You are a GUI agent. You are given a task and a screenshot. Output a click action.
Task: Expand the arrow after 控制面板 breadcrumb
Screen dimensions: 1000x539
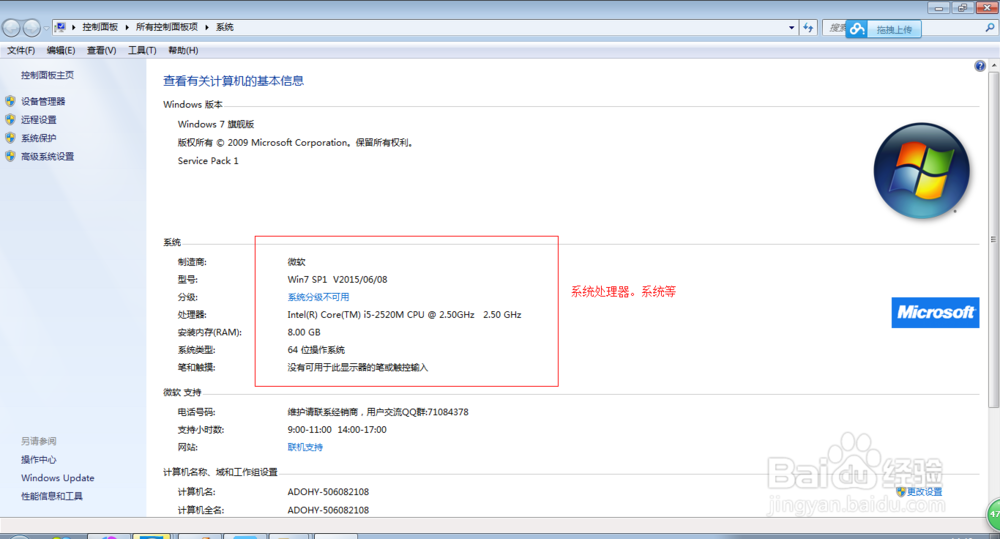click(x=126, y=27)
